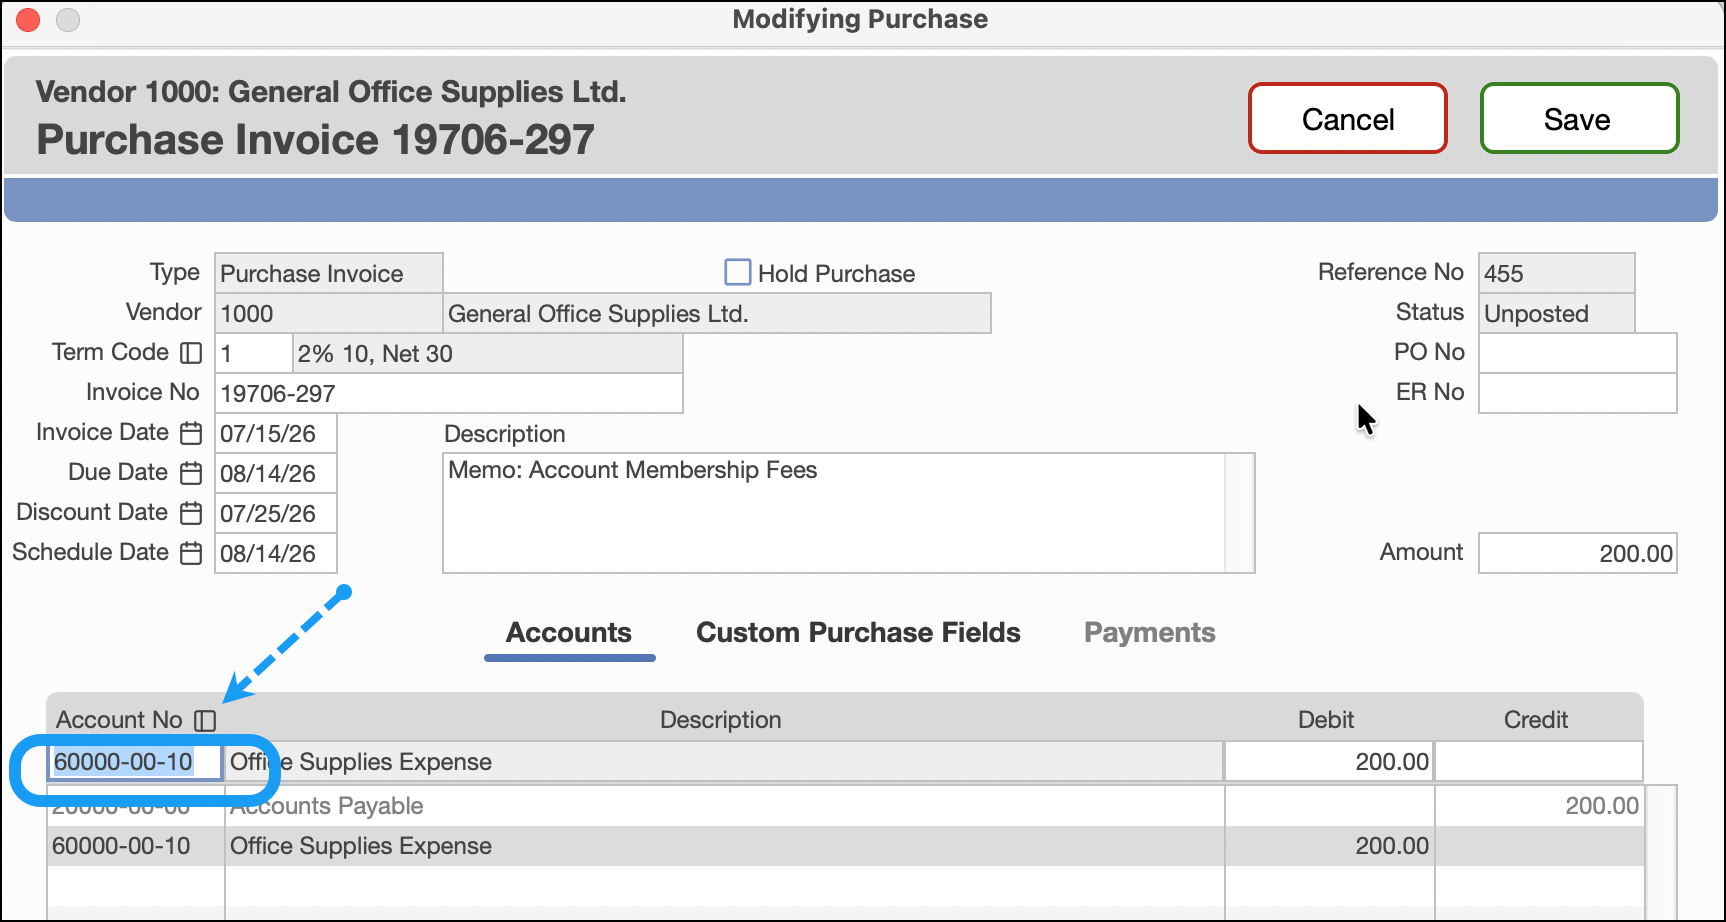Click the PO No field

tap(1578, 353)
